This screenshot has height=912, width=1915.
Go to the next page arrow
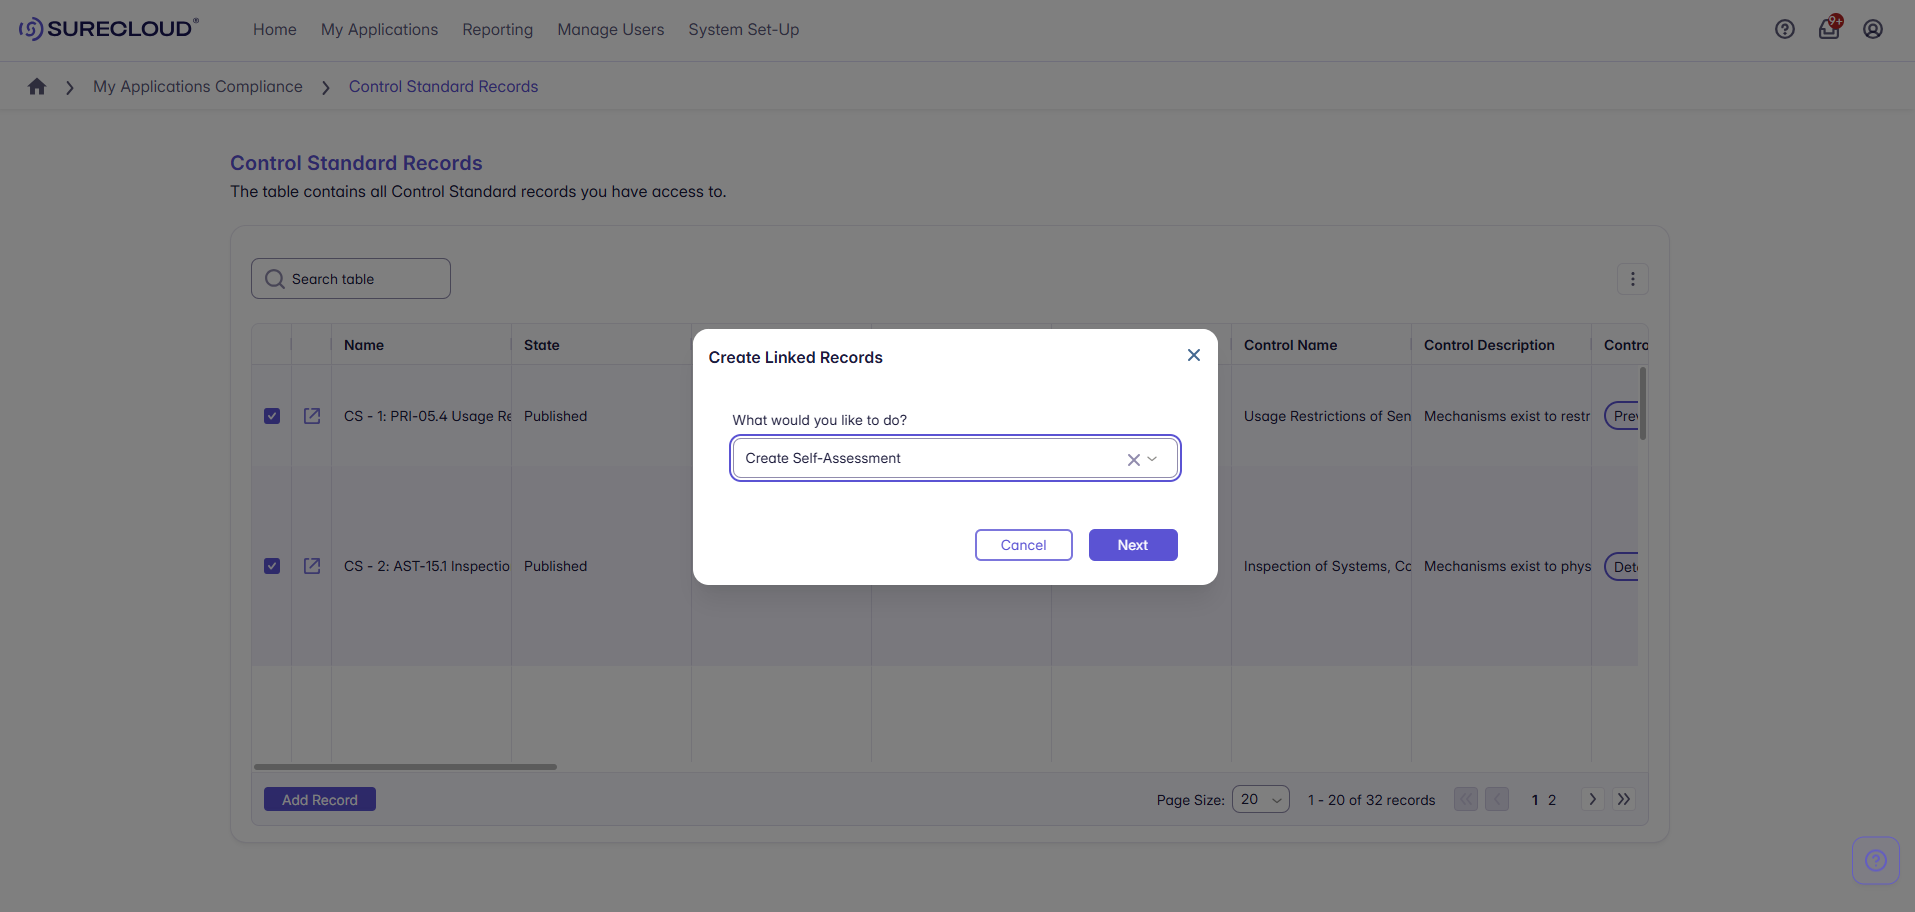point(1592,800)
